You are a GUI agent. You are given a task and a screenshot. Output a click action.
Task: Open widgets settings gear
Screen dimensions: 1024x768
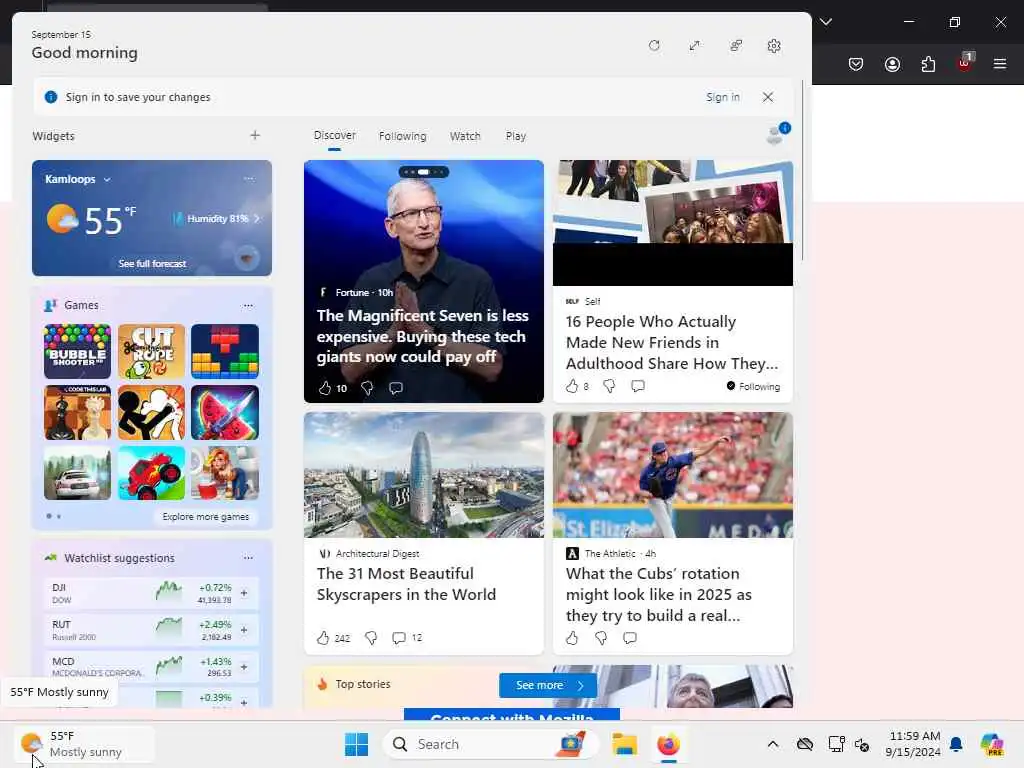click(x=774, y=46)
